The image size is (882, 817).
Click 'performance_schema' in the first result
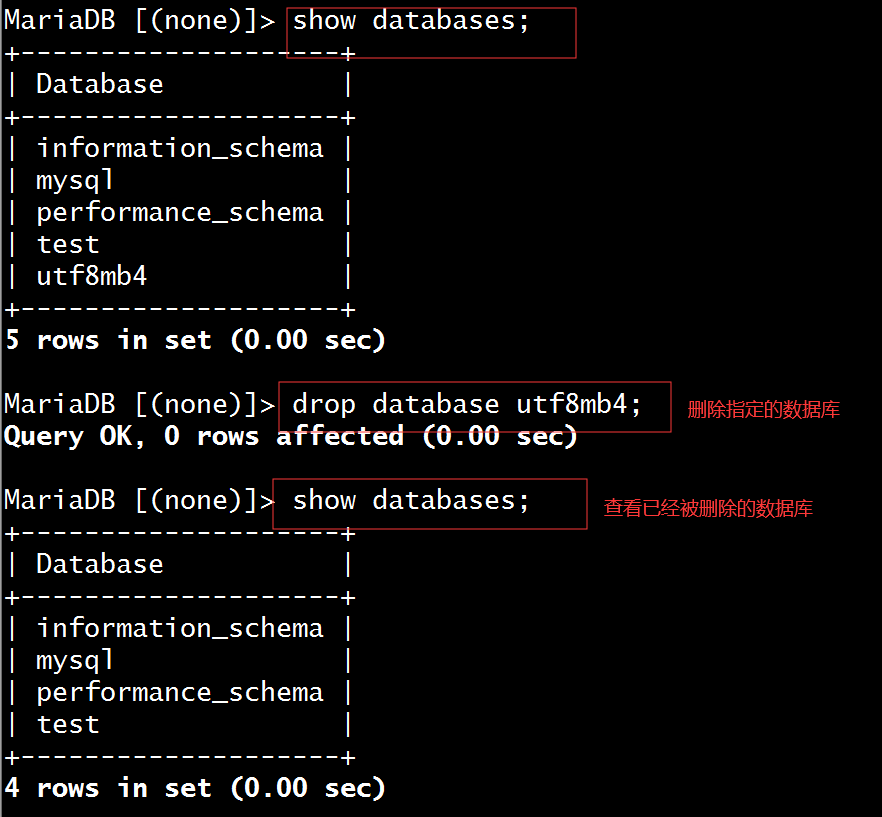coord(180,213)
